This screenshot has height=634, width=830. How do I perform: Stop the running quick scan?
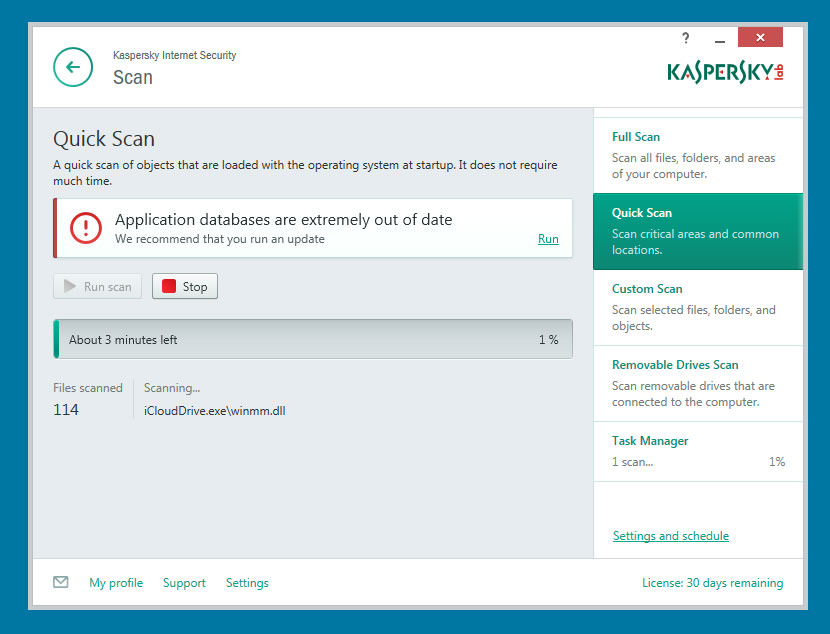[185, 286]
